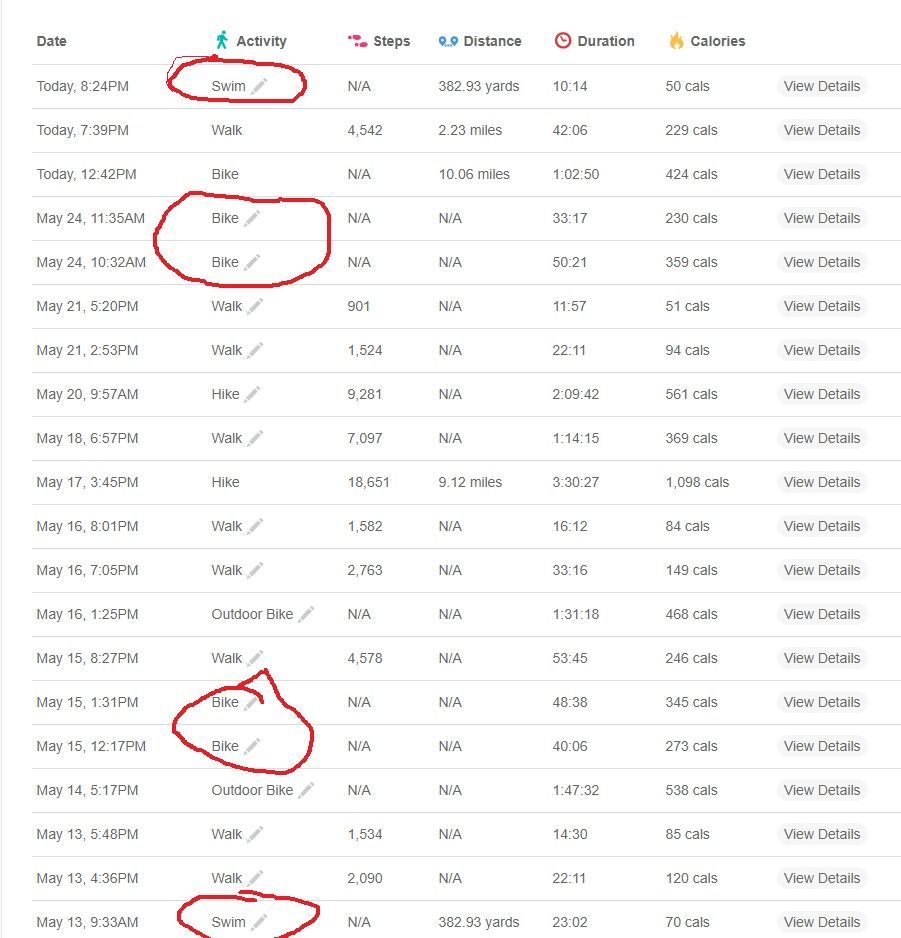Click pencil icon for May 24 11:35AM Bike
Screen dimensions: 901x938
coord(252,218)
